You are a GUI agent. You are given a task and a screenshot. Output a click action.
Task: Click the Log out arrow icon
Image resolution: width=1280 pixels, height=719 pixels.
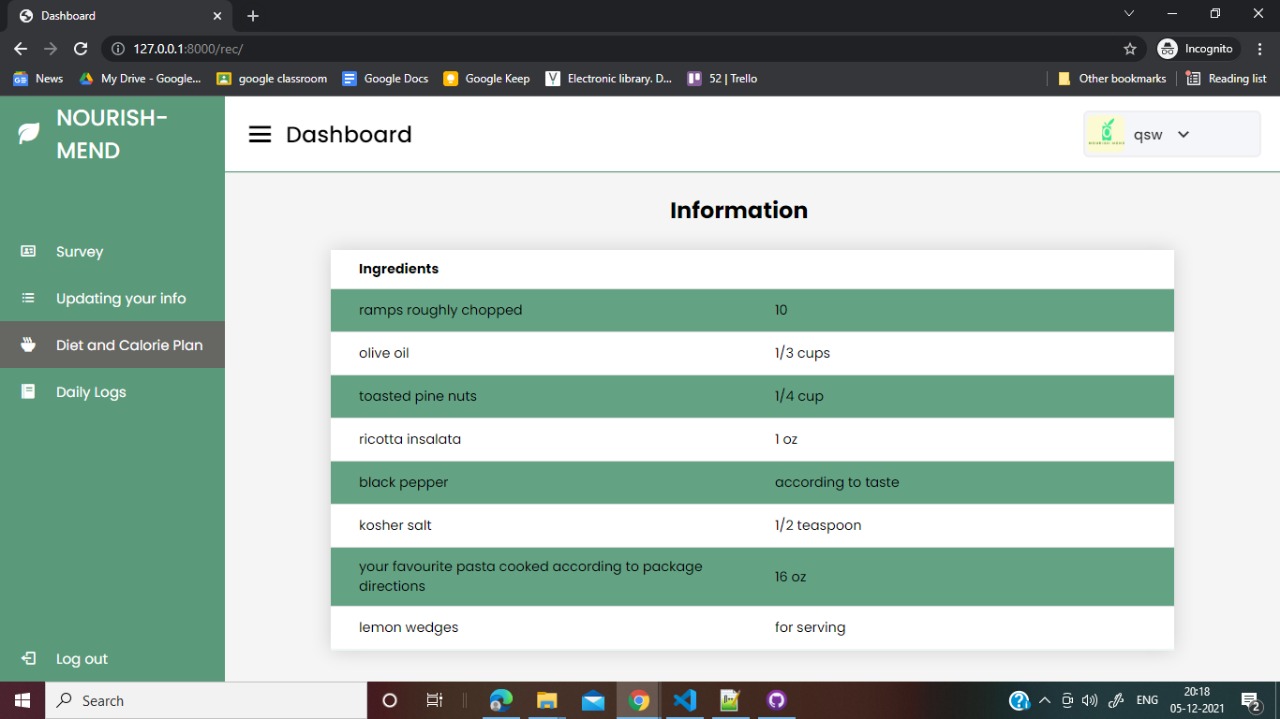pyautogui.click(x=28, y=658)
